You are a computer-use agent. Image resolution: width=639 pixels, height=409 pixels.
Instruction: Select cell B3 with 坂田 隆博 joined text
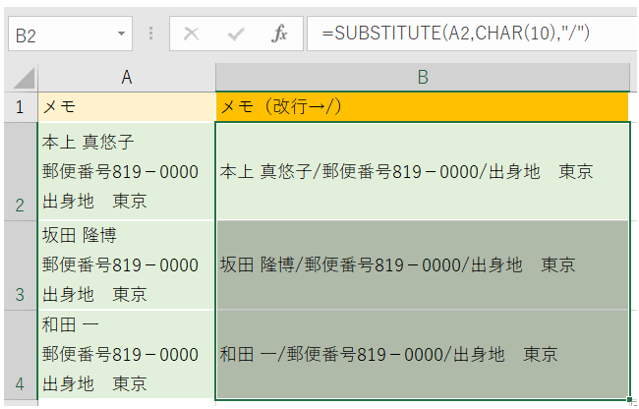423,265
